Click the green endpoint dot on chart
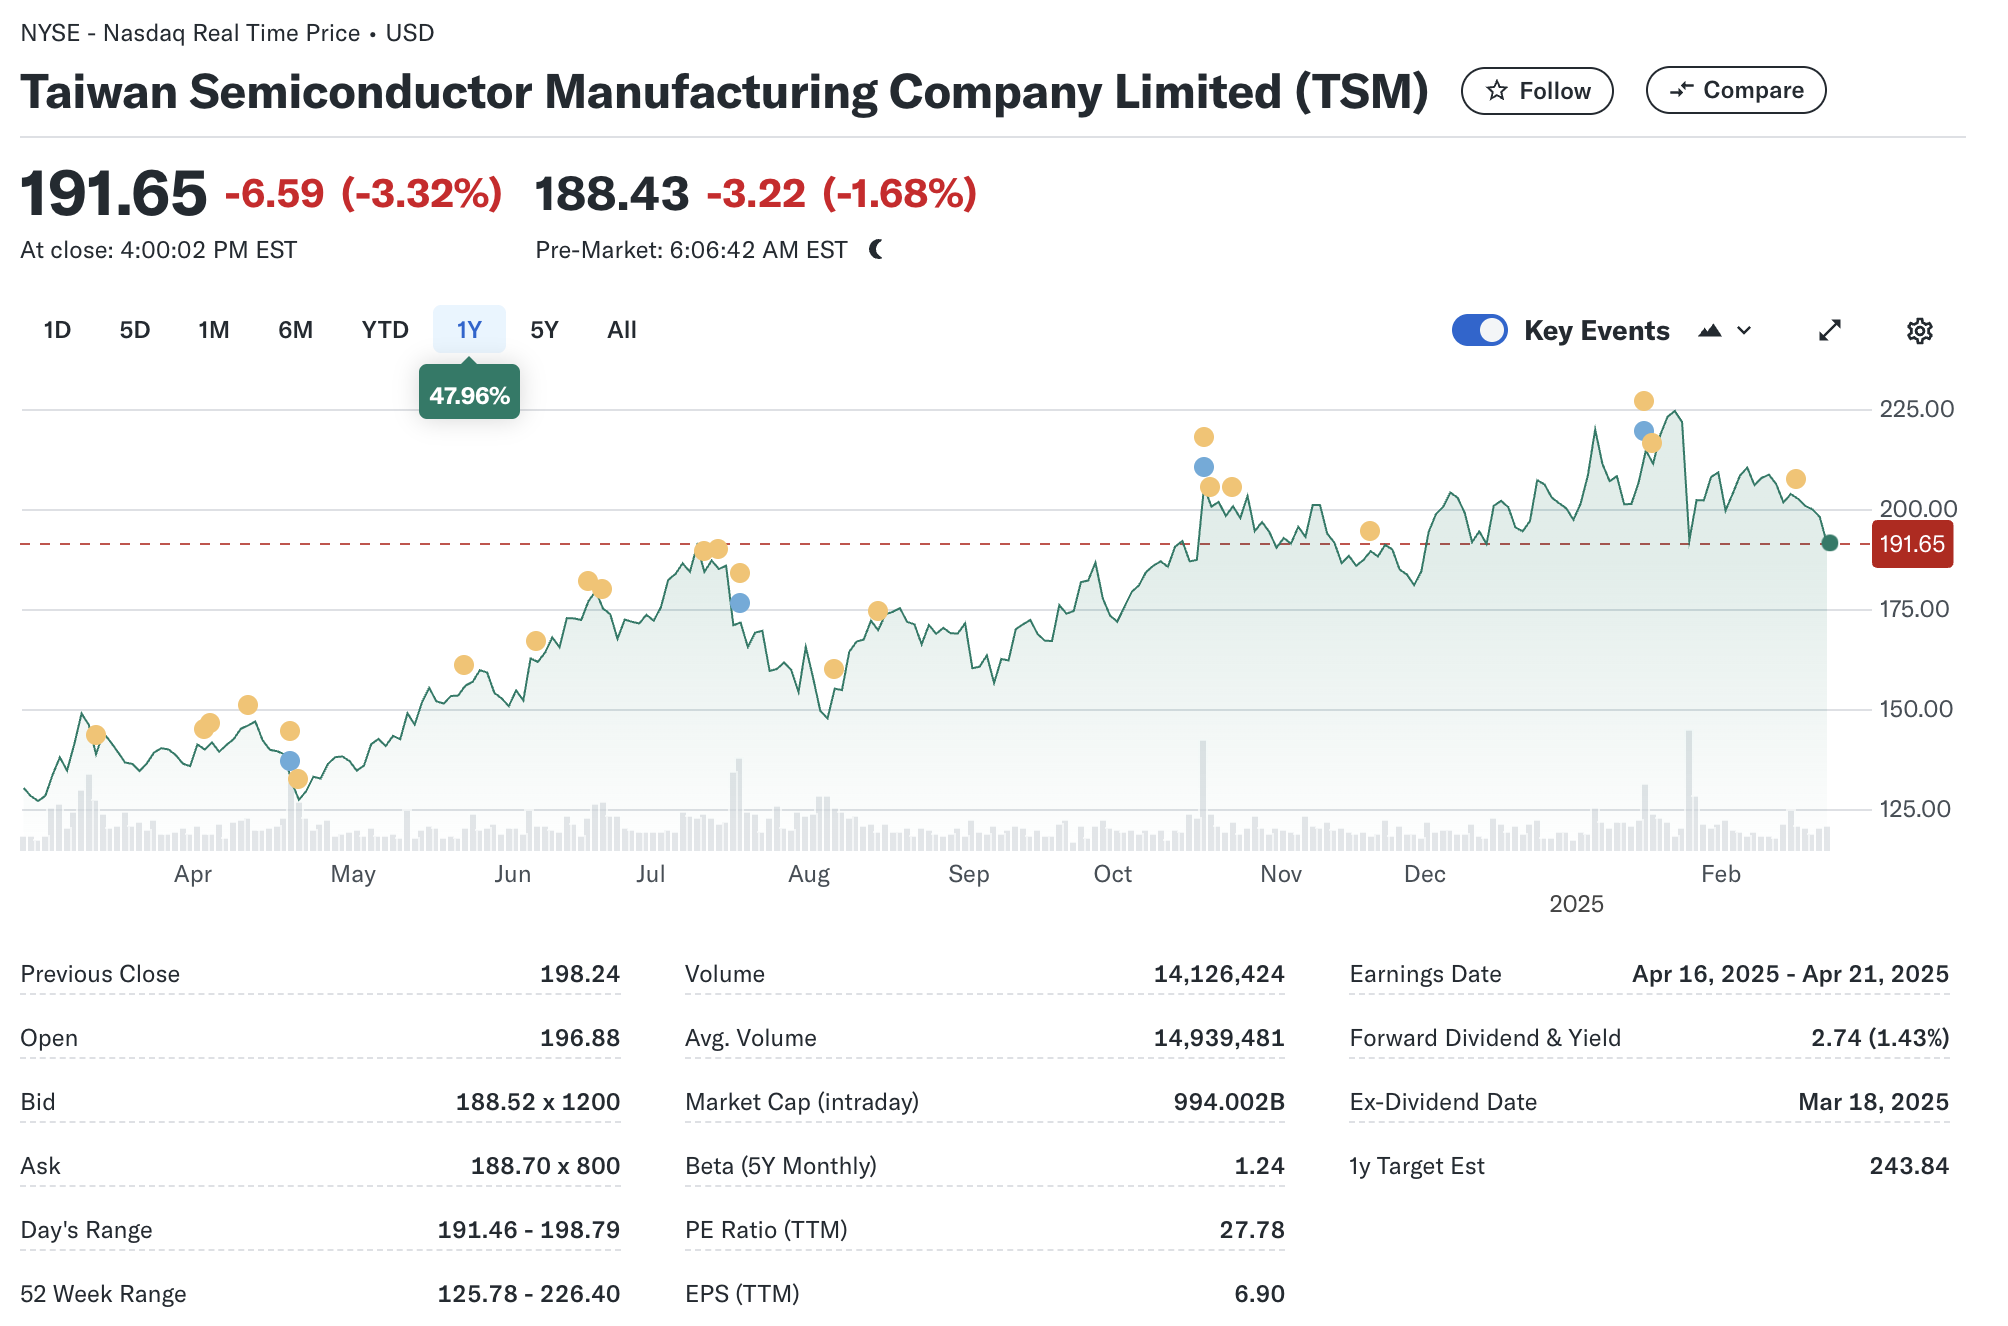Image resolution: width=2008 pixels, height=1326 pixels. click(x=1829, y=543)
